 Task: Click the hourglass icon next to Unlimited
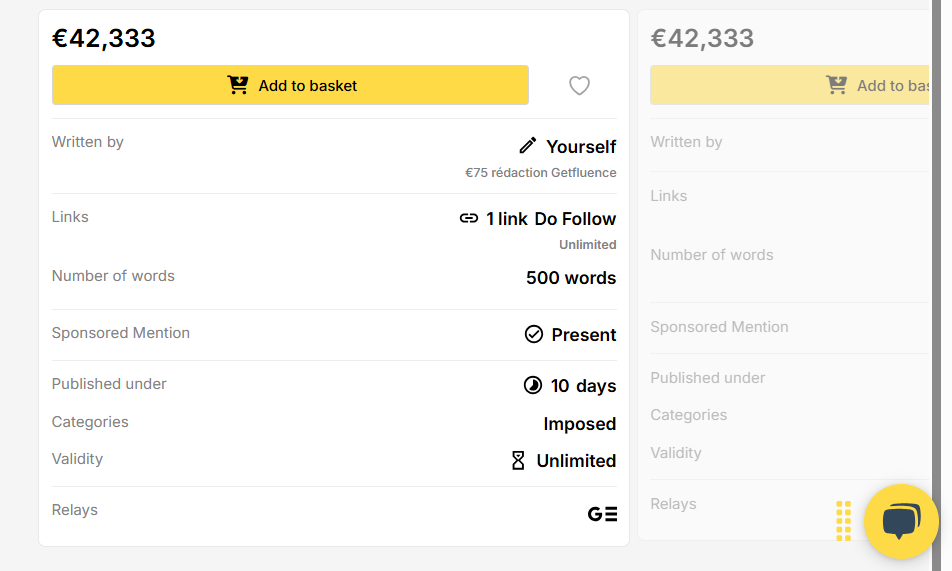point(518,460)
